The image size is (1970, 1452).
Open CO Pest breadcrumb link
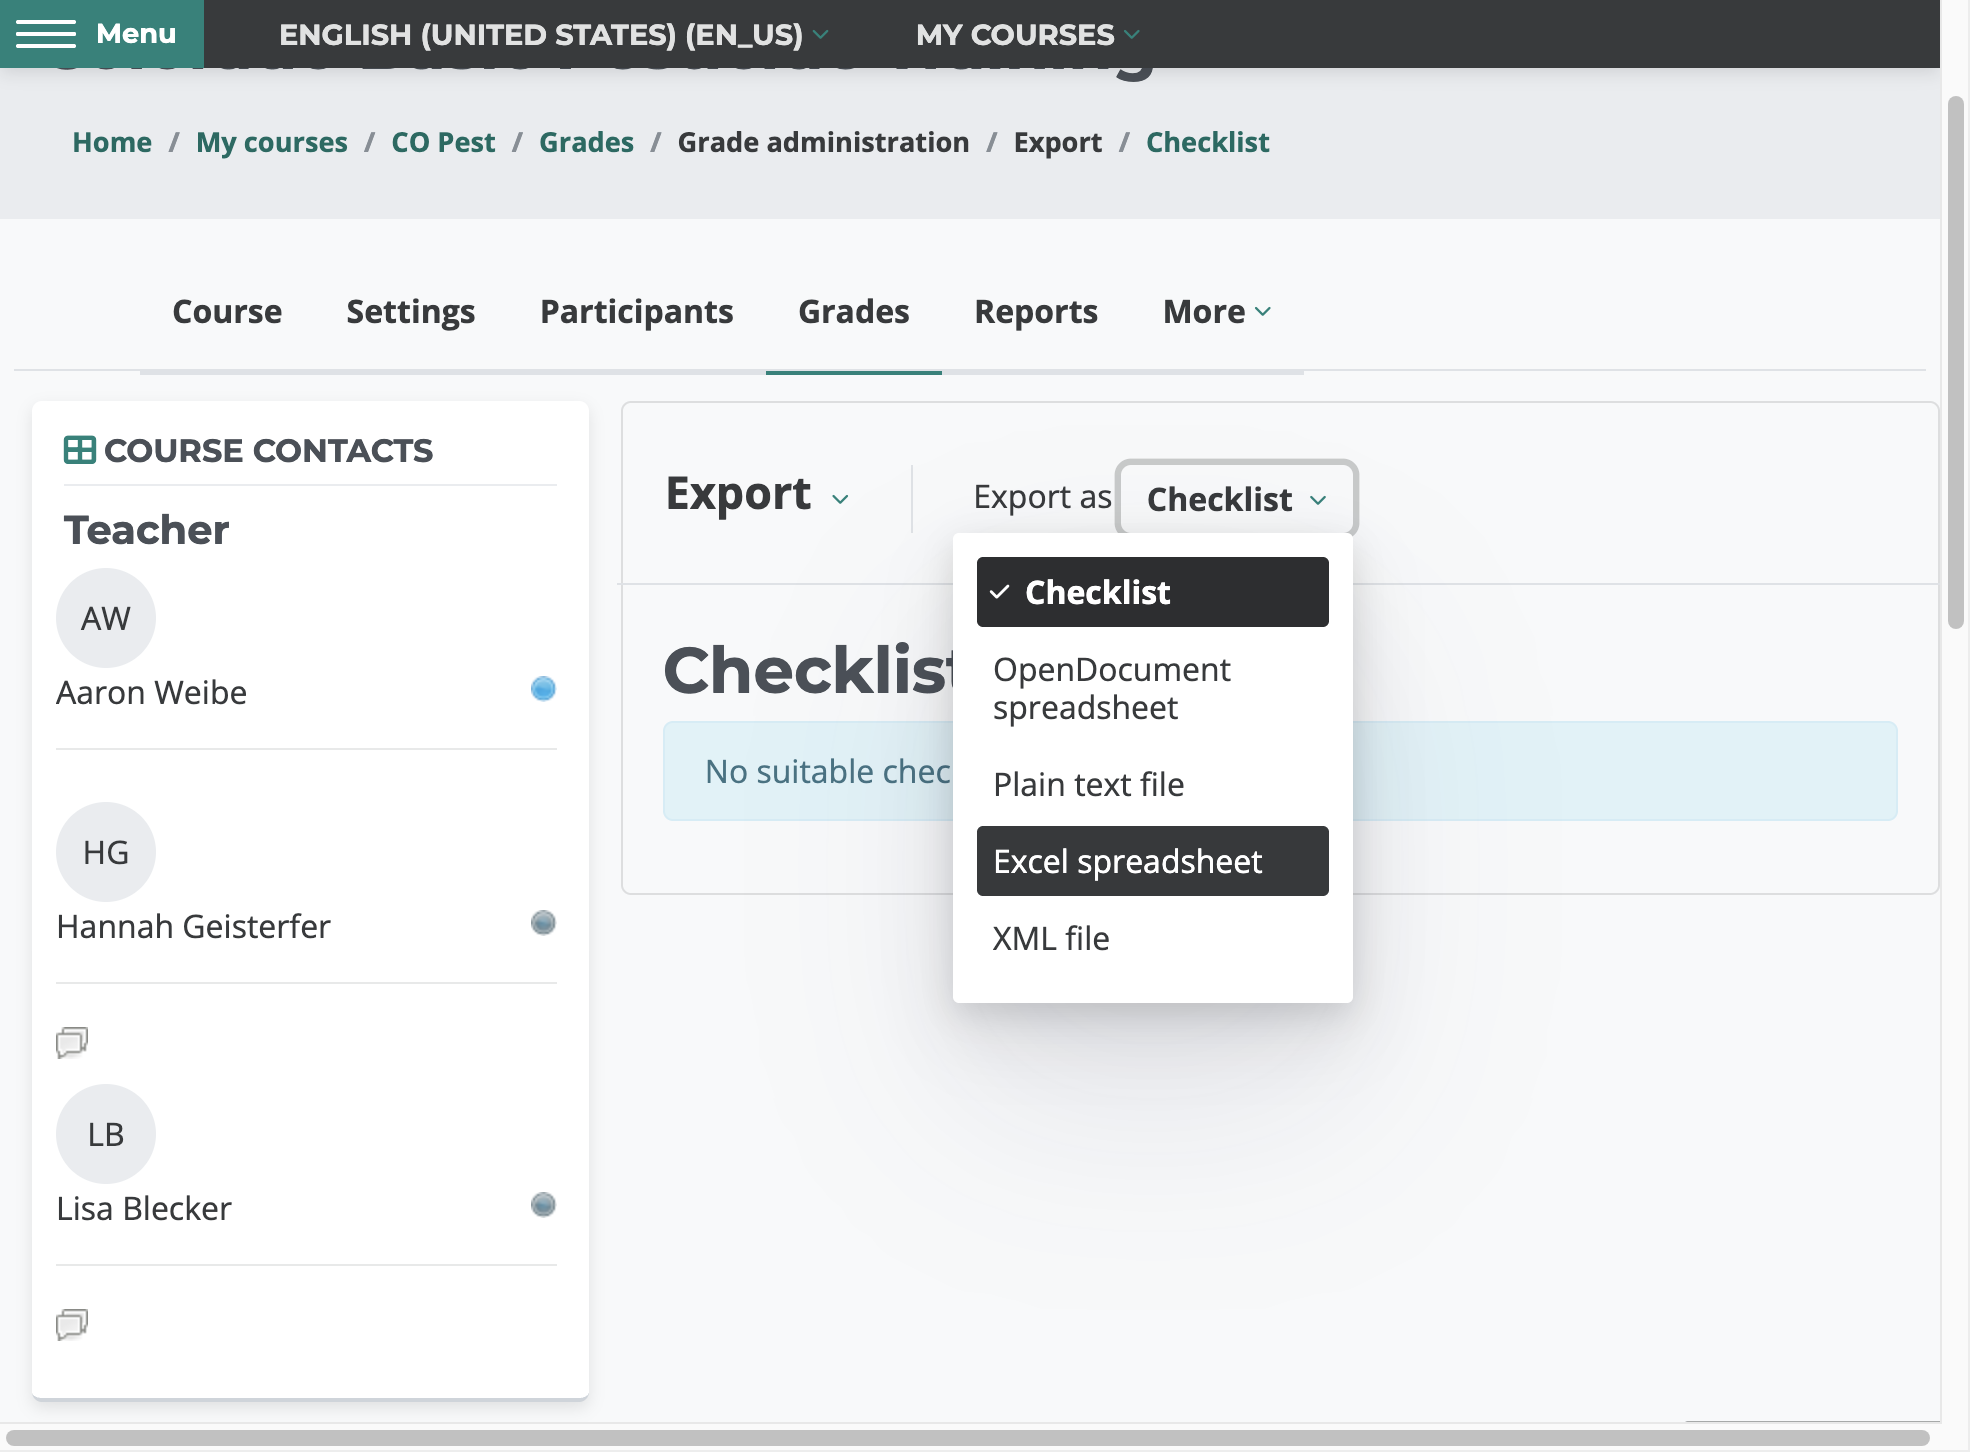(x=443, y=142)
